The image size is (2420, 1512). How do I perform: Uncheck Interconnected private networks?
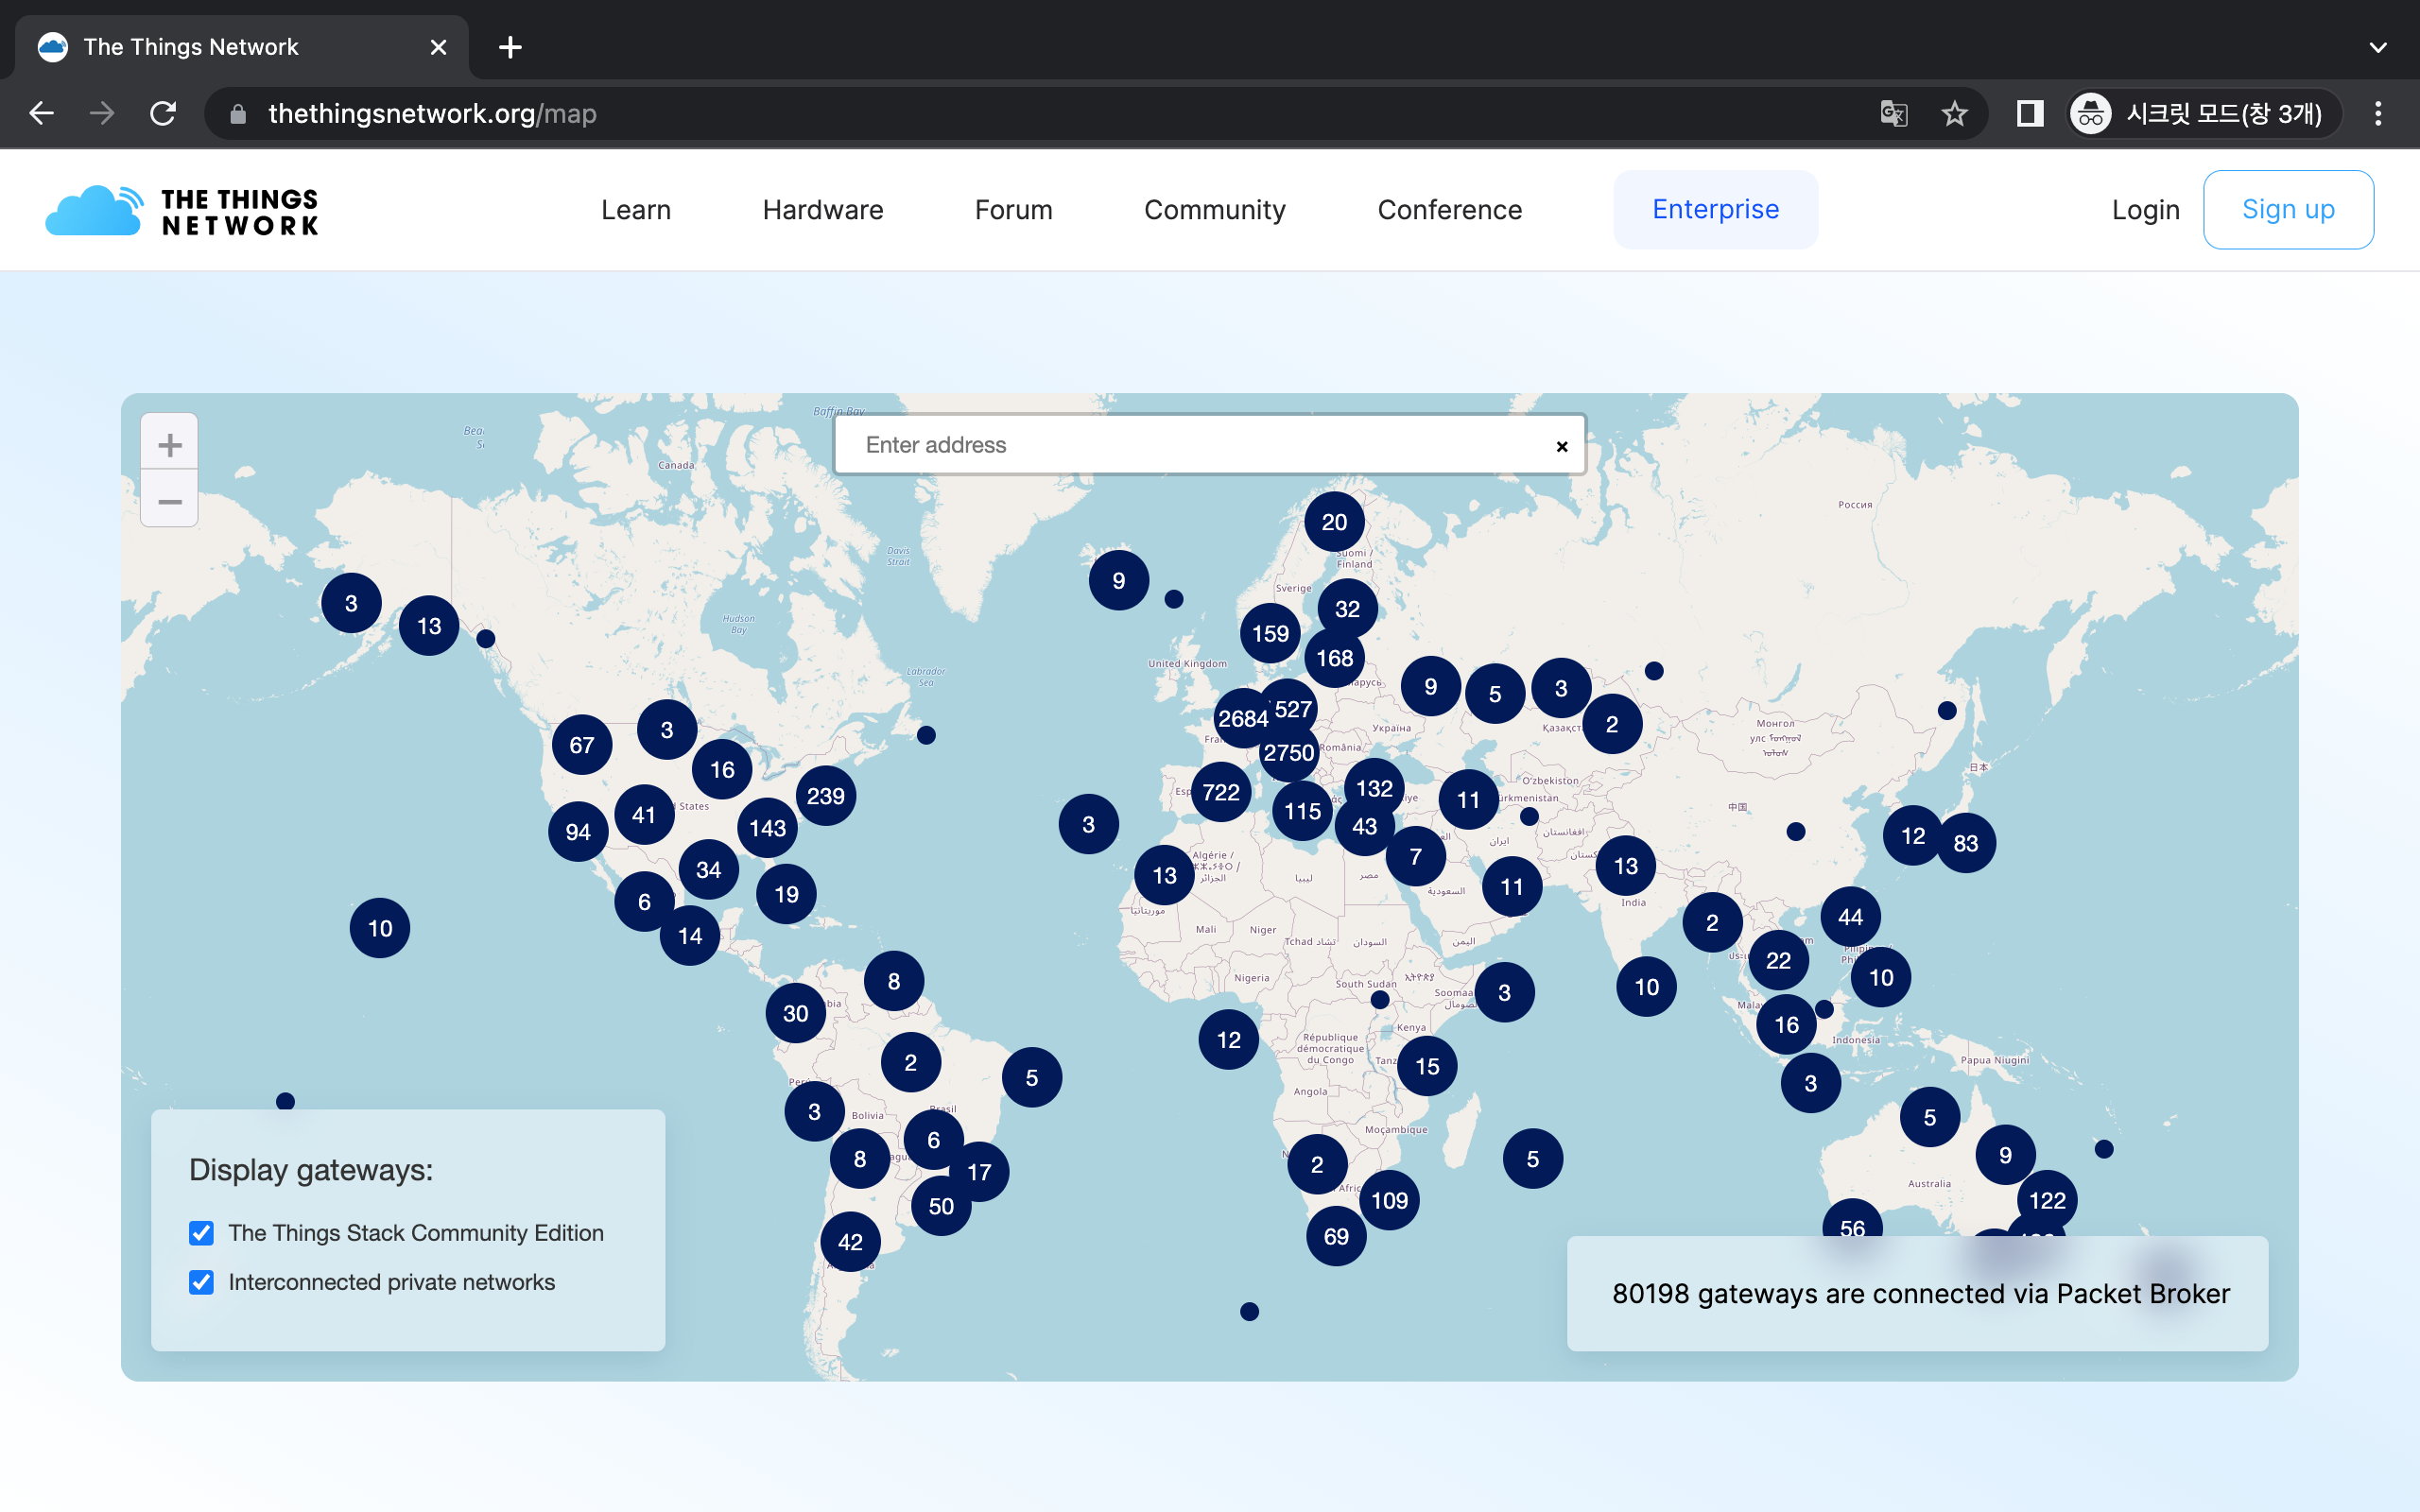click(x=202, y=1282)
